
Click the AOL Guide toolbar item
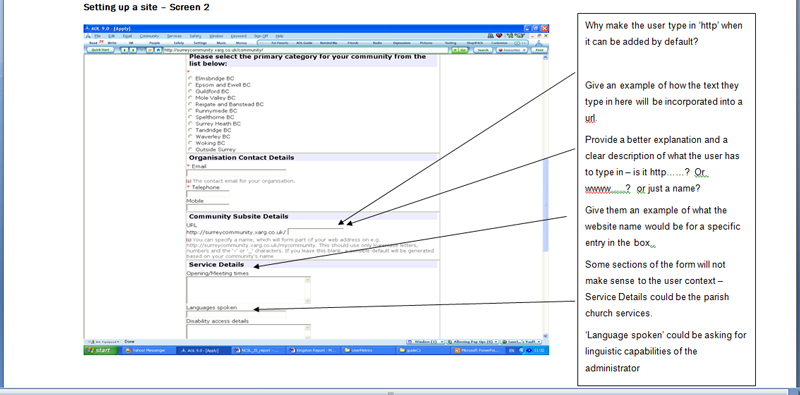pos(304,43)
